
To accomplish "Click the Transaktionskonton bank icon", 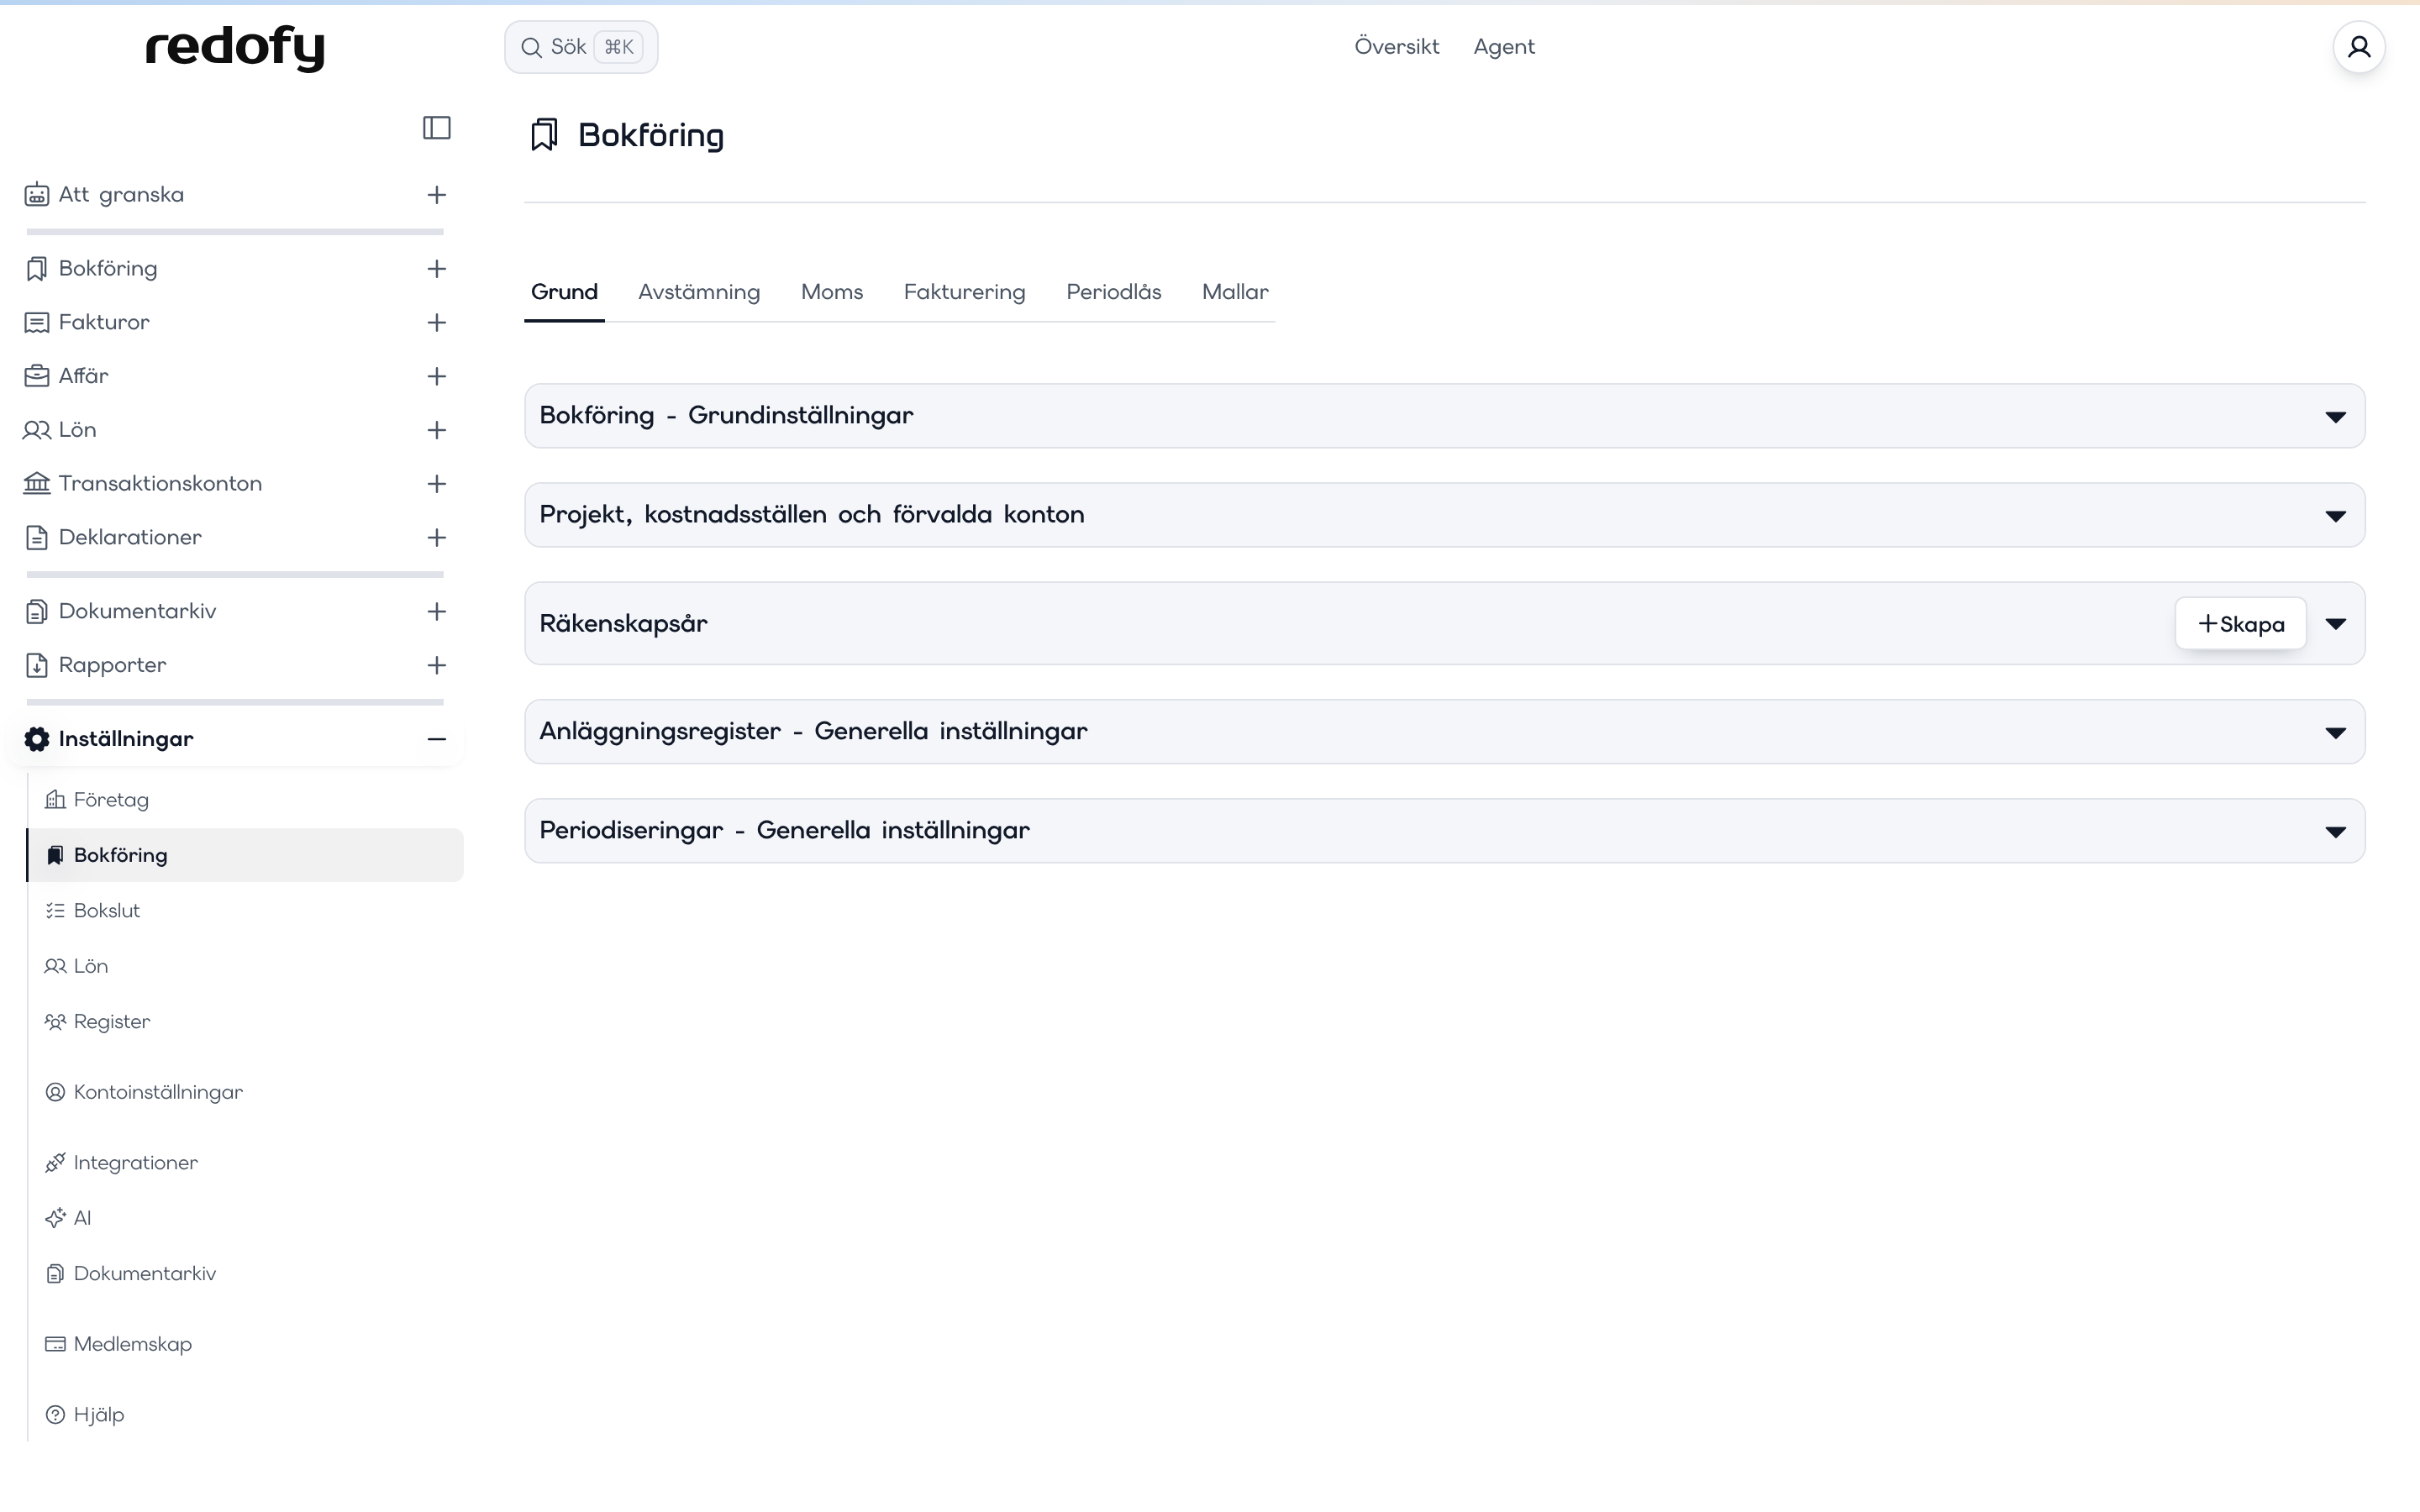I will 37,484.
